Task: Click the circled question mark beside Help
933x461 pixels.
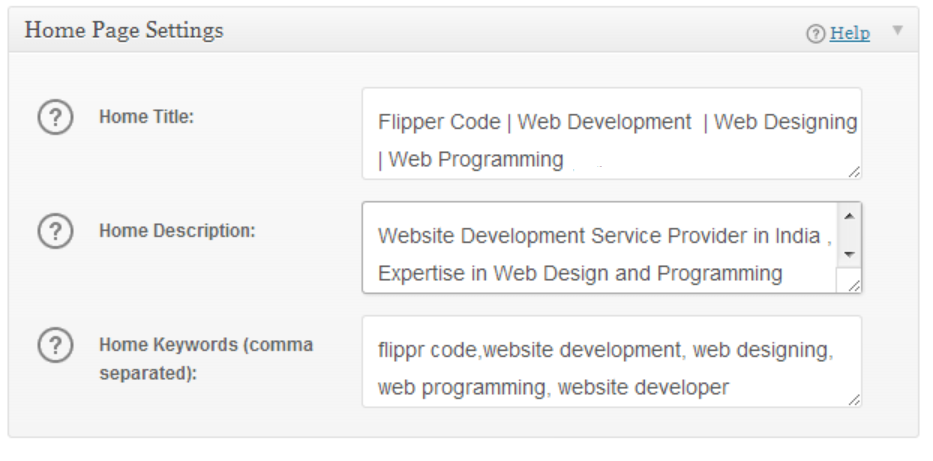Action: click(x=816, y=34)
